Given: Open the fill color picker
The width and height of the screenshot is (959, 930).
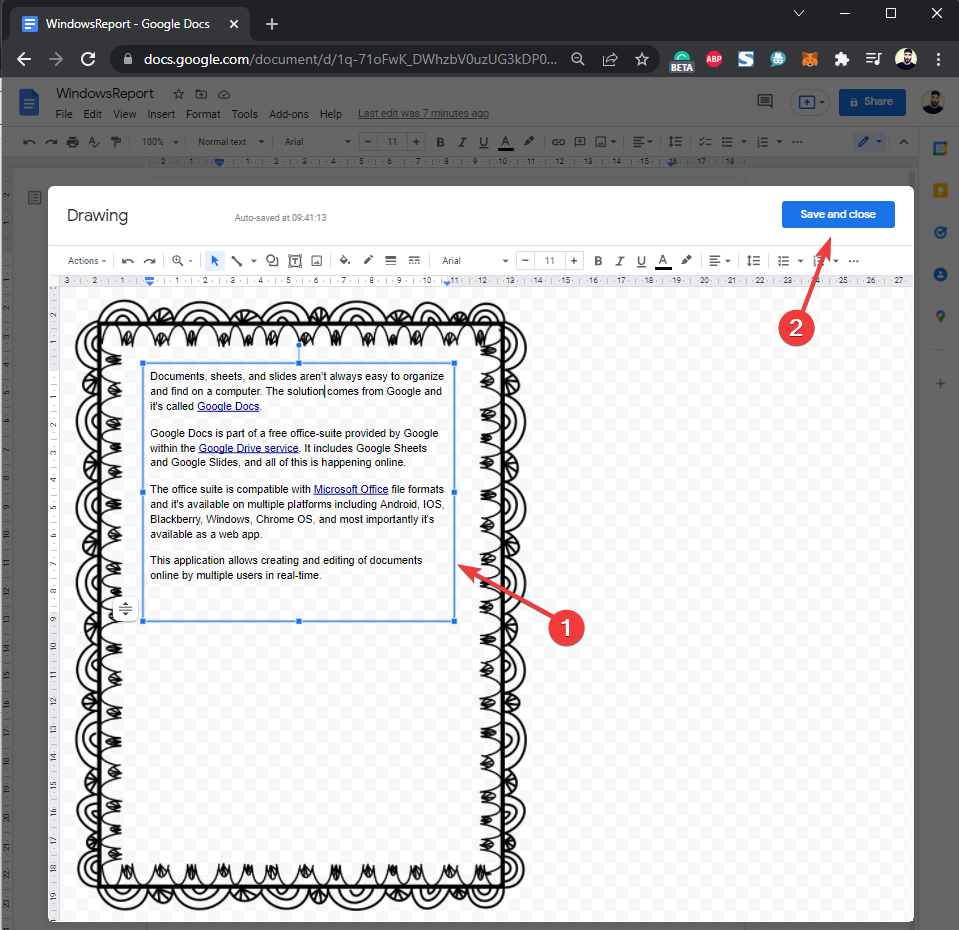Looking at the screenshot, I should click(344, 261).
